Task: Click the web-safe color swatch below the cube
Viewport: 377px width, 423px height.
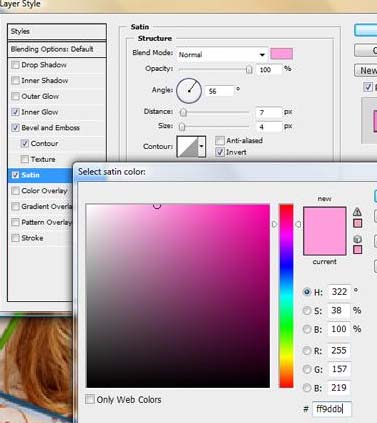Action: pos(357,249)
